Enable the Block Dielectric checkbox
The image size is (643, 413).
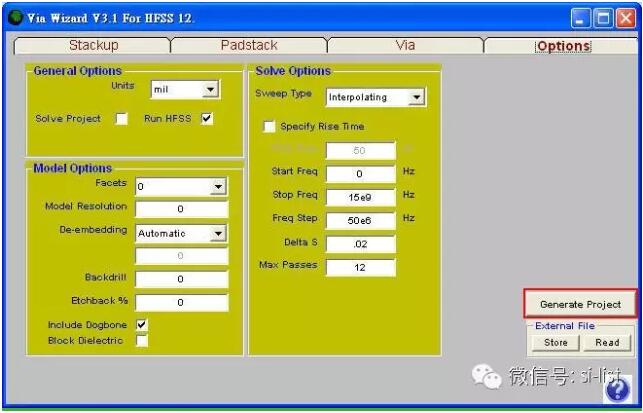tap(141, 340)
